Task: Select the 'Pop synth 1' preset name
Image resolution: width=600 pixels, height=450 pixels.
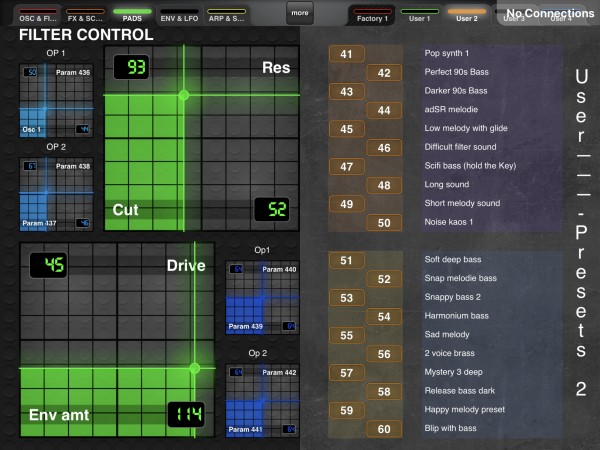Action: click(x=447, y=53)
